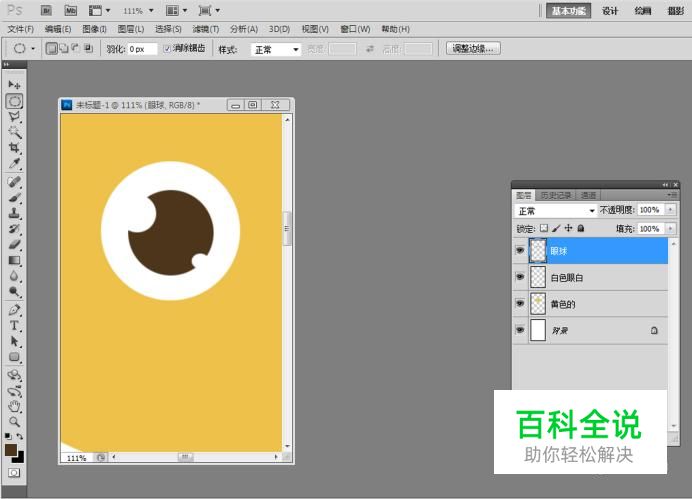Reset default foreground and background colors
This screenshot has height=499, width=692.
click(x=8, y=436)
